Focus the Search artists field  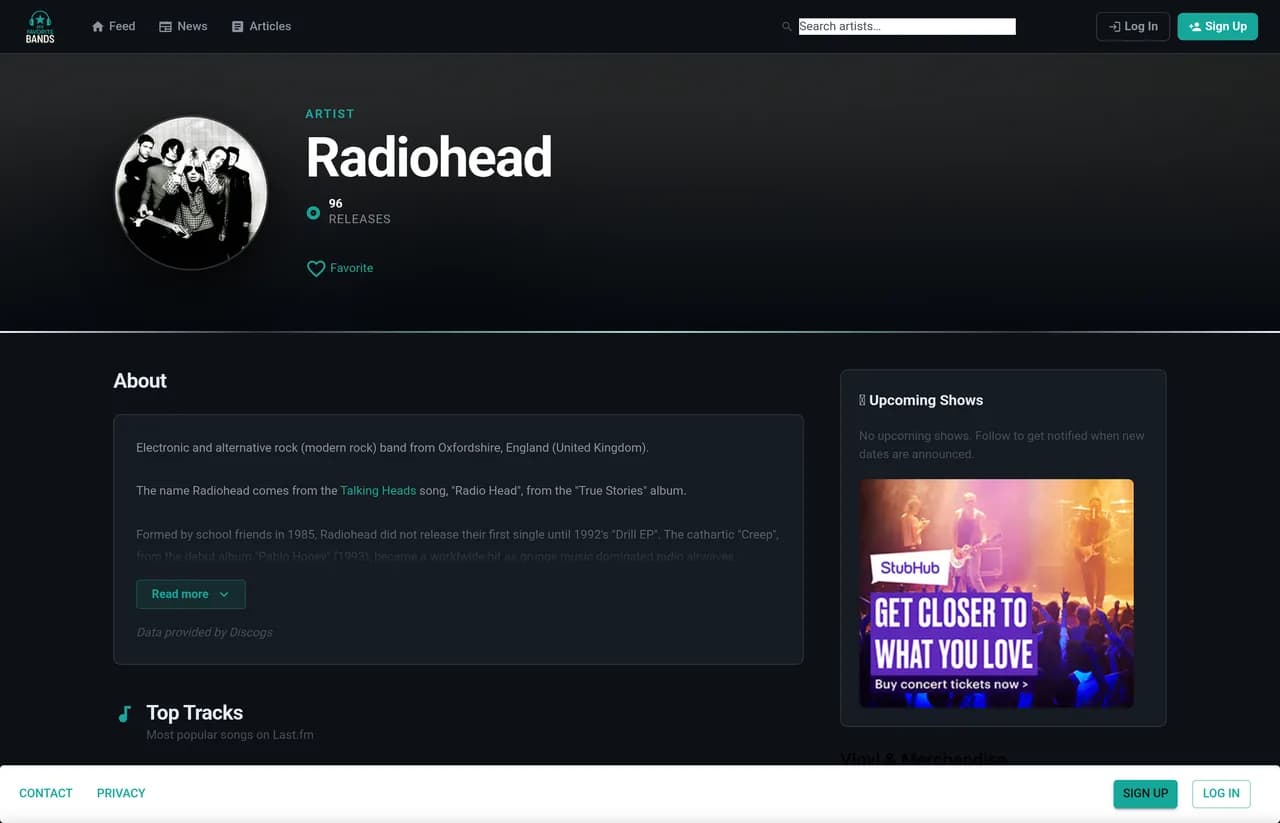pos(907,27)
